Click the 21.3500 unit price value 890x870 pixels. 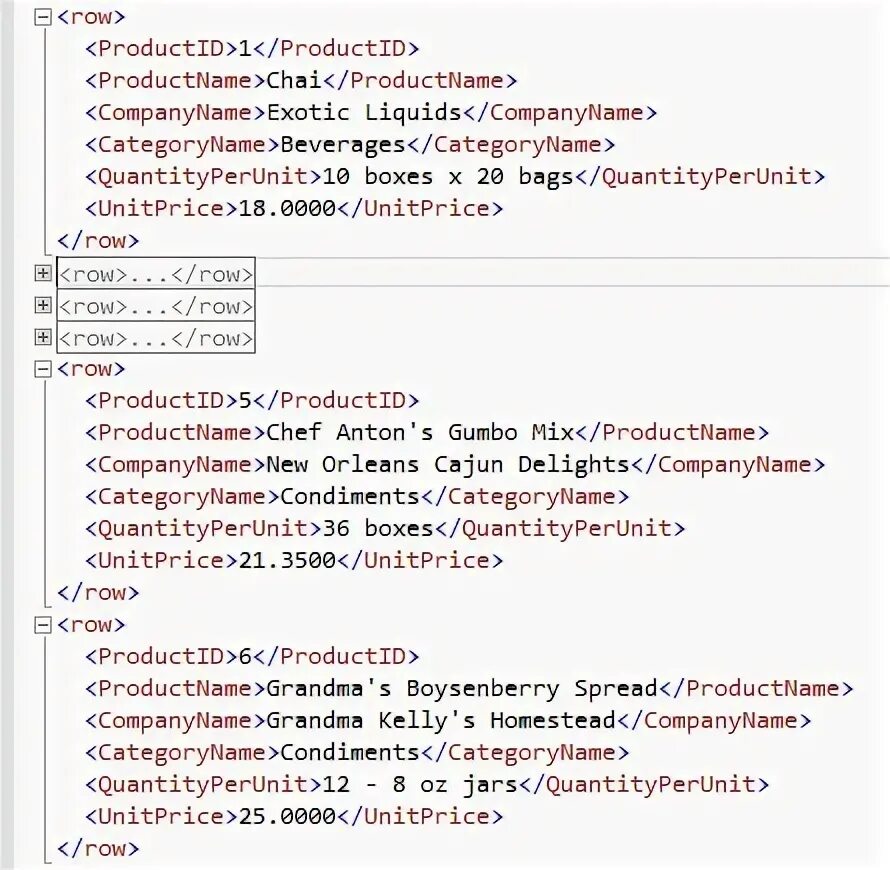[x=287, y=561]
